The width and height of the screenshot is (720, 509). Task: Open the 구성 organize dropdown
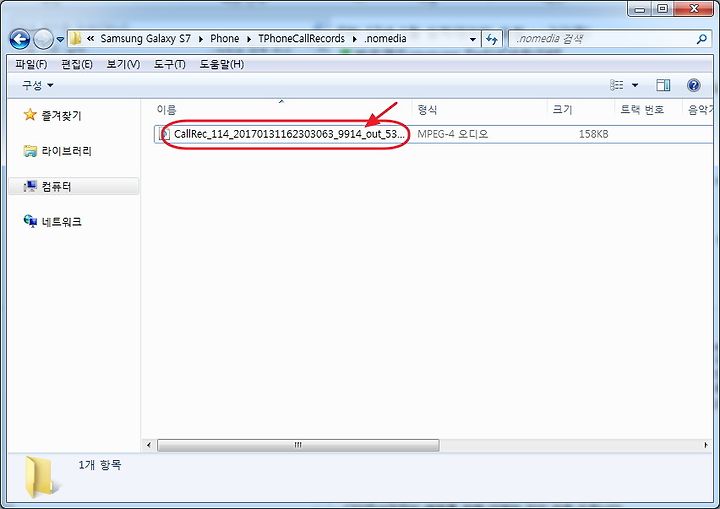38,85
